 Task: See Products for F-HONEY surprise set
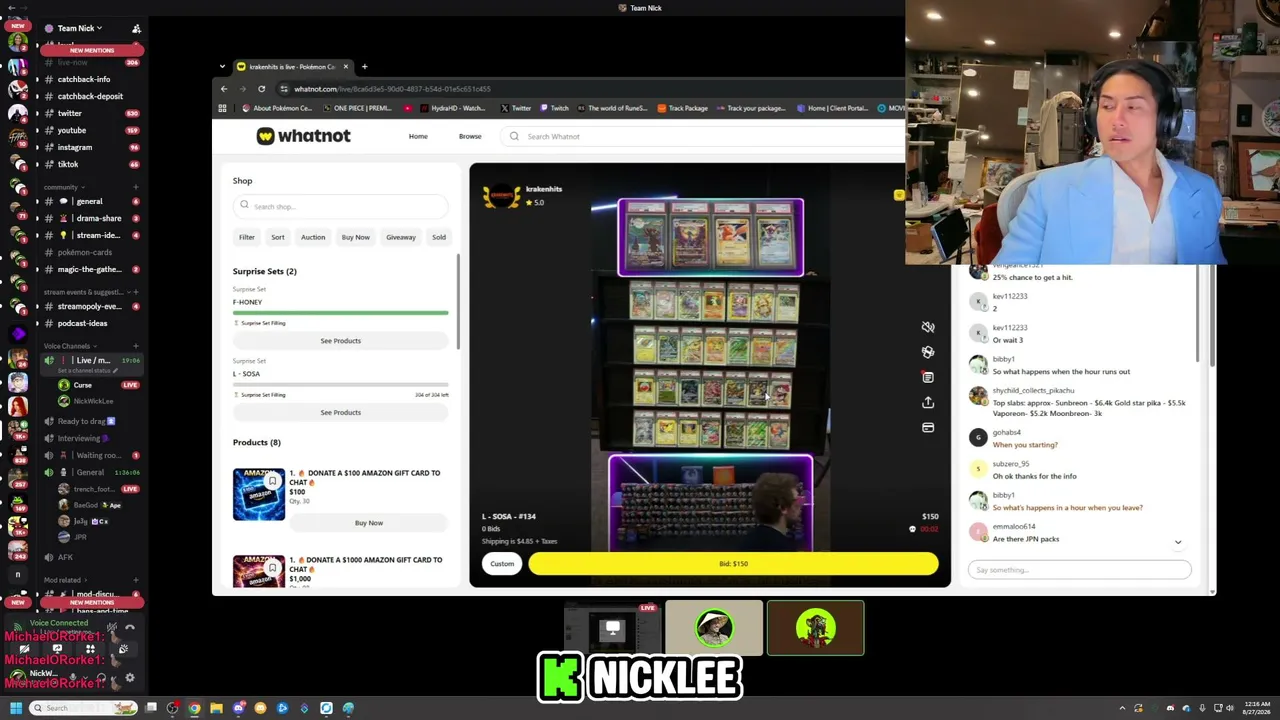point(341,341)
